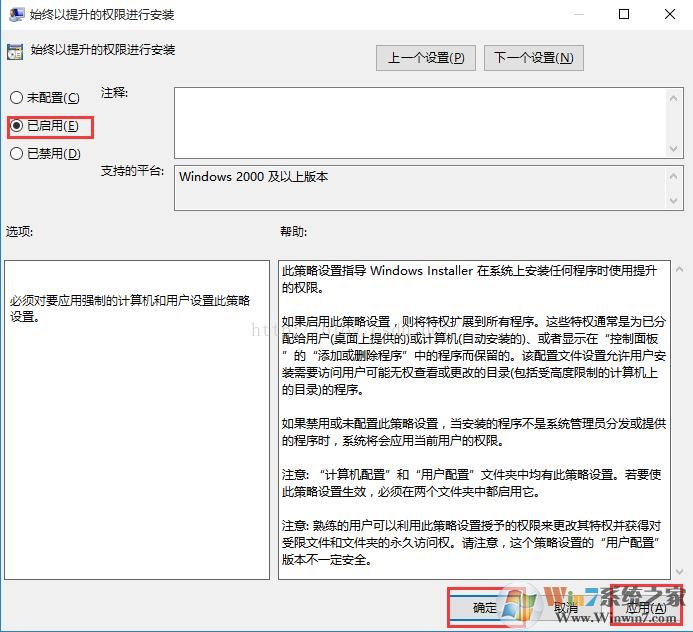Click down arrow of help text scrollbar

click(x=680, y=572)
